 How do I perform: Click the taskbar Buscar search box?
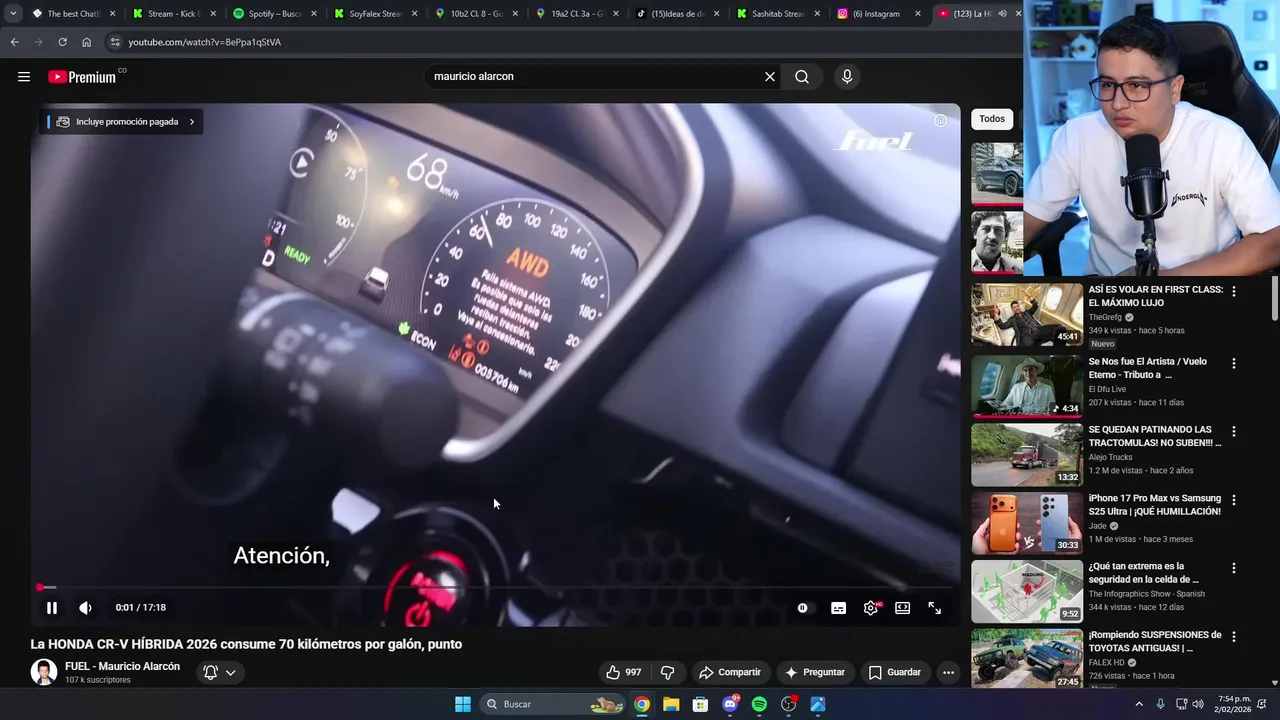(553, 704)
